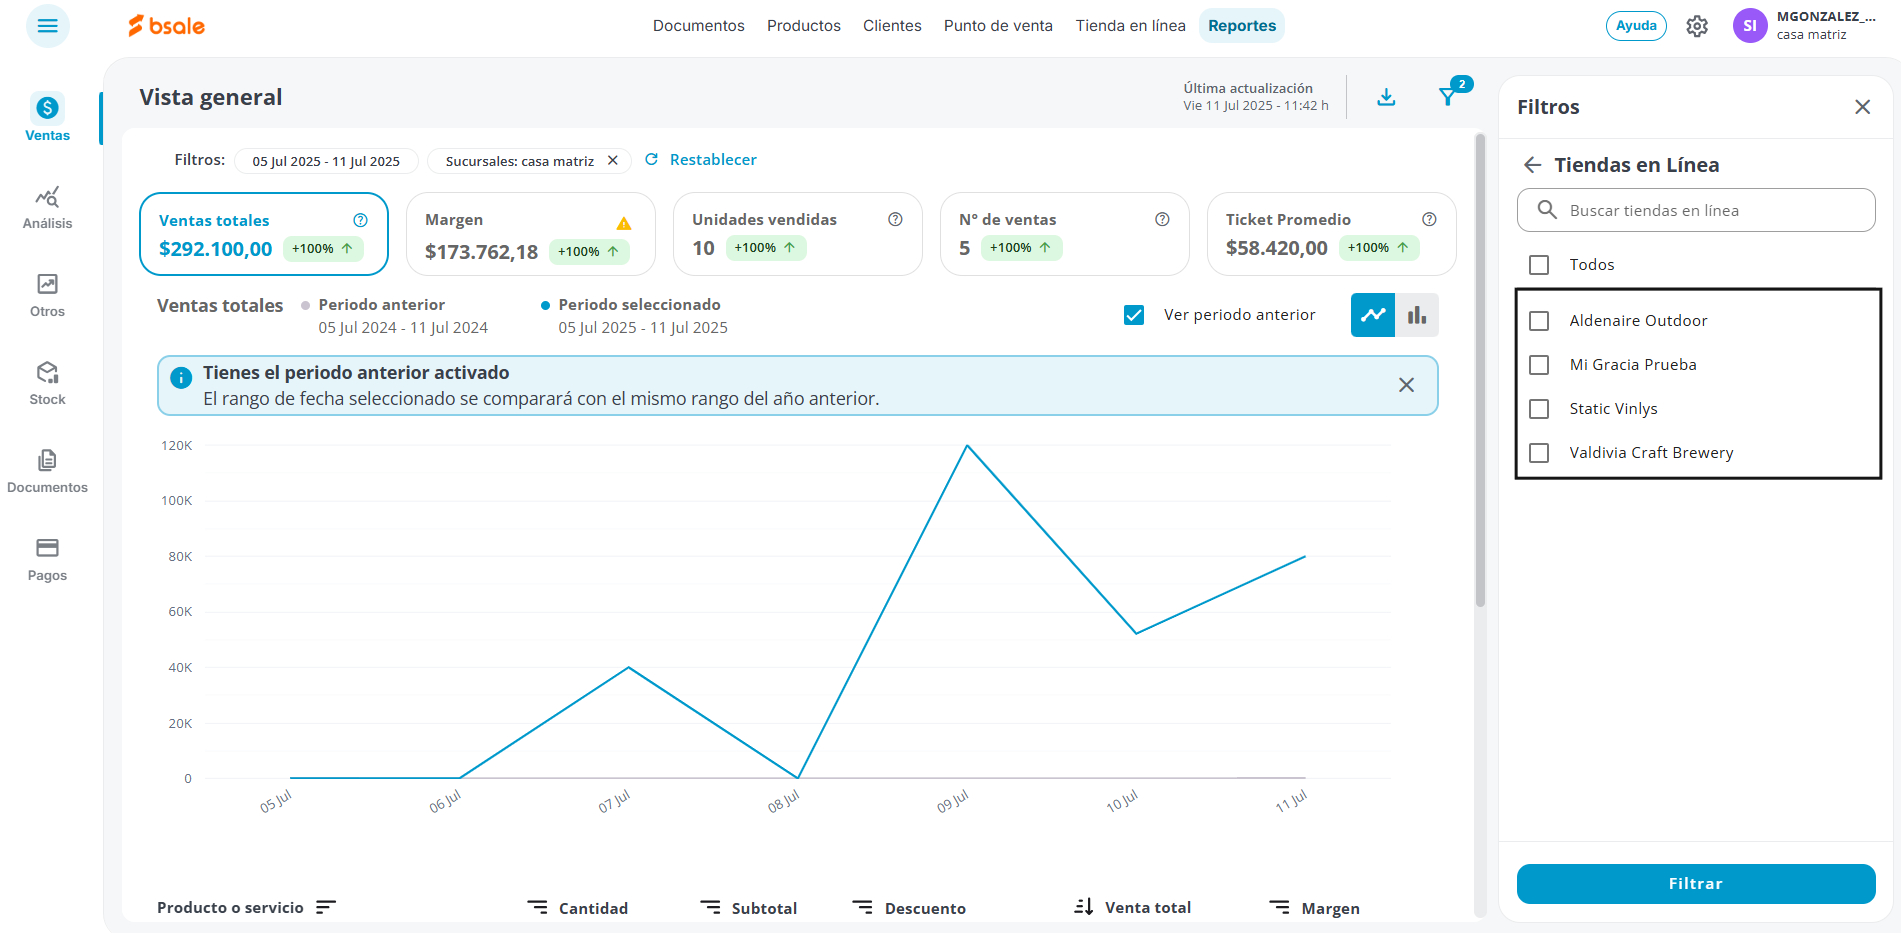Click the 09 Jul peak chart point

967,445
